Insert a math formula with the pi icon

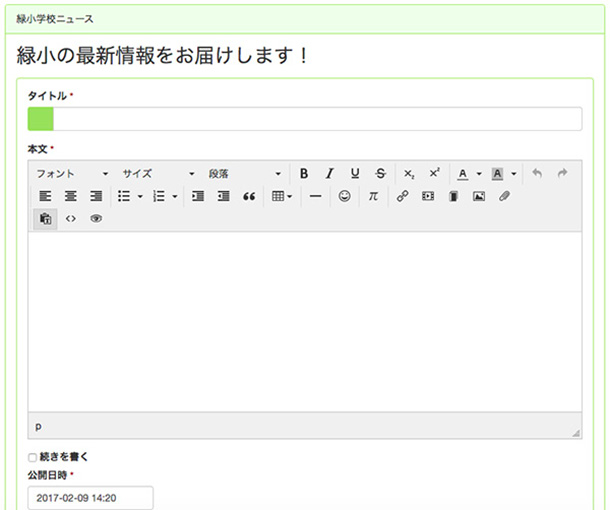point(373,196)
